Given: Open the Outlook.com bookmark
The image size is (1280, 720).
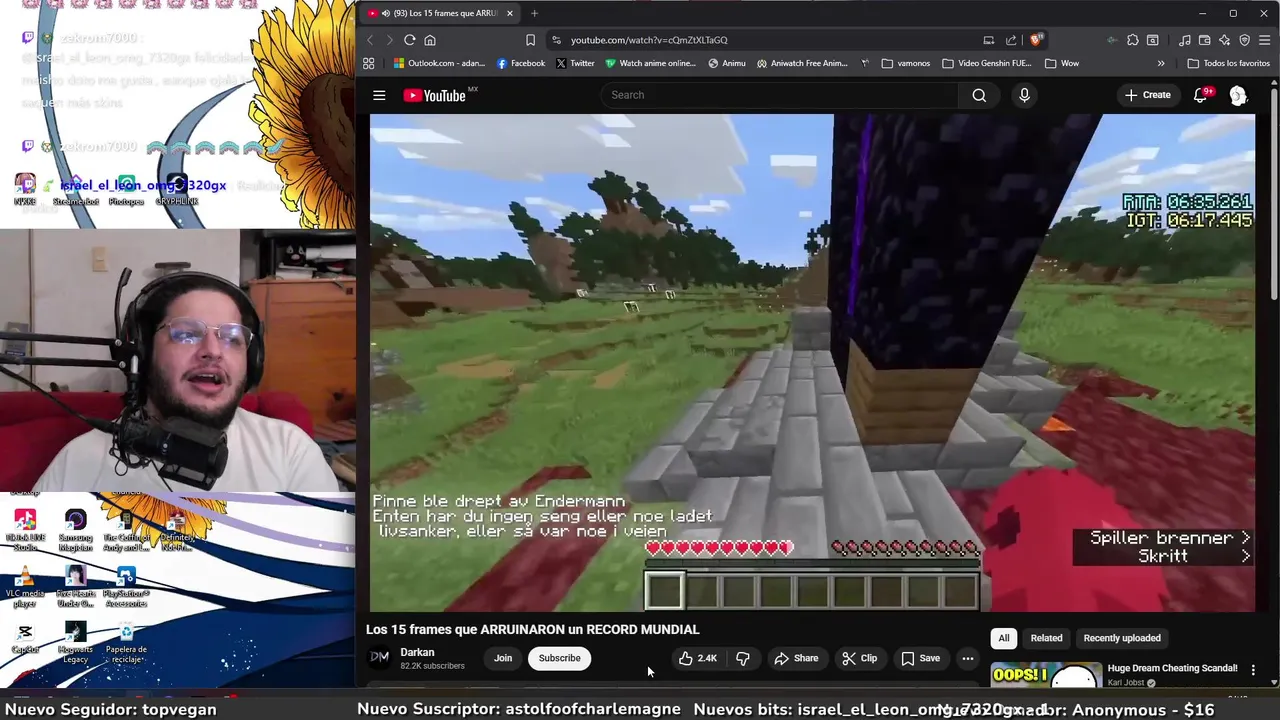Looking at the screenshot, I should 439,63.
